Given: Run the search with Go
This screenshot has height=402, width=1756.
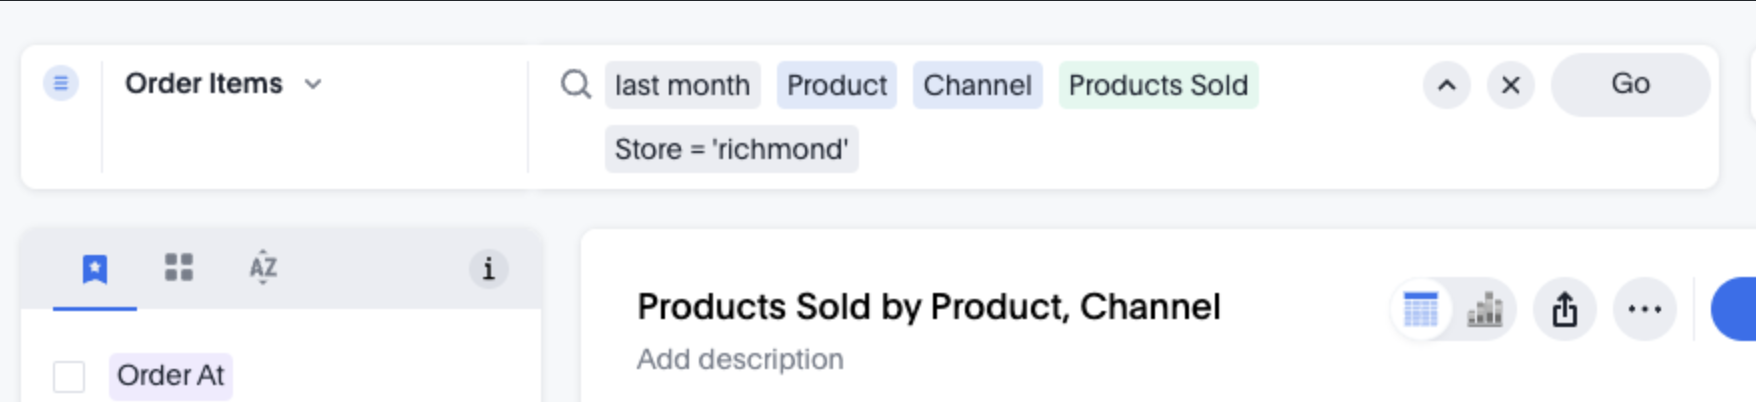Looking at the screenshot, I should [x=1630, y=84].
